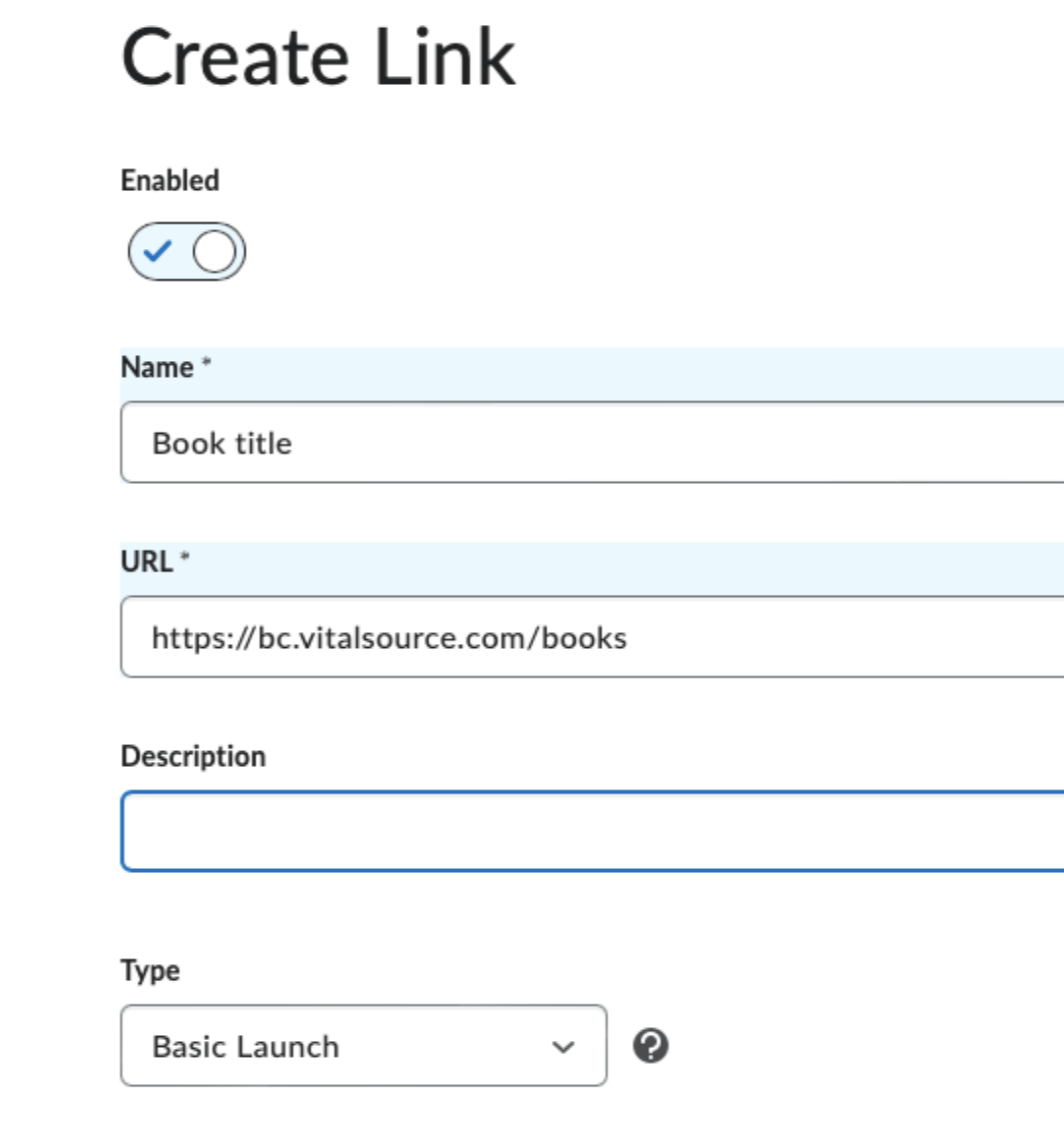The height and width of the screenshot is (1126, 1064).
Task: Open the Type dropdown showing Basic Launch
Action: (x=364, y=1046)
